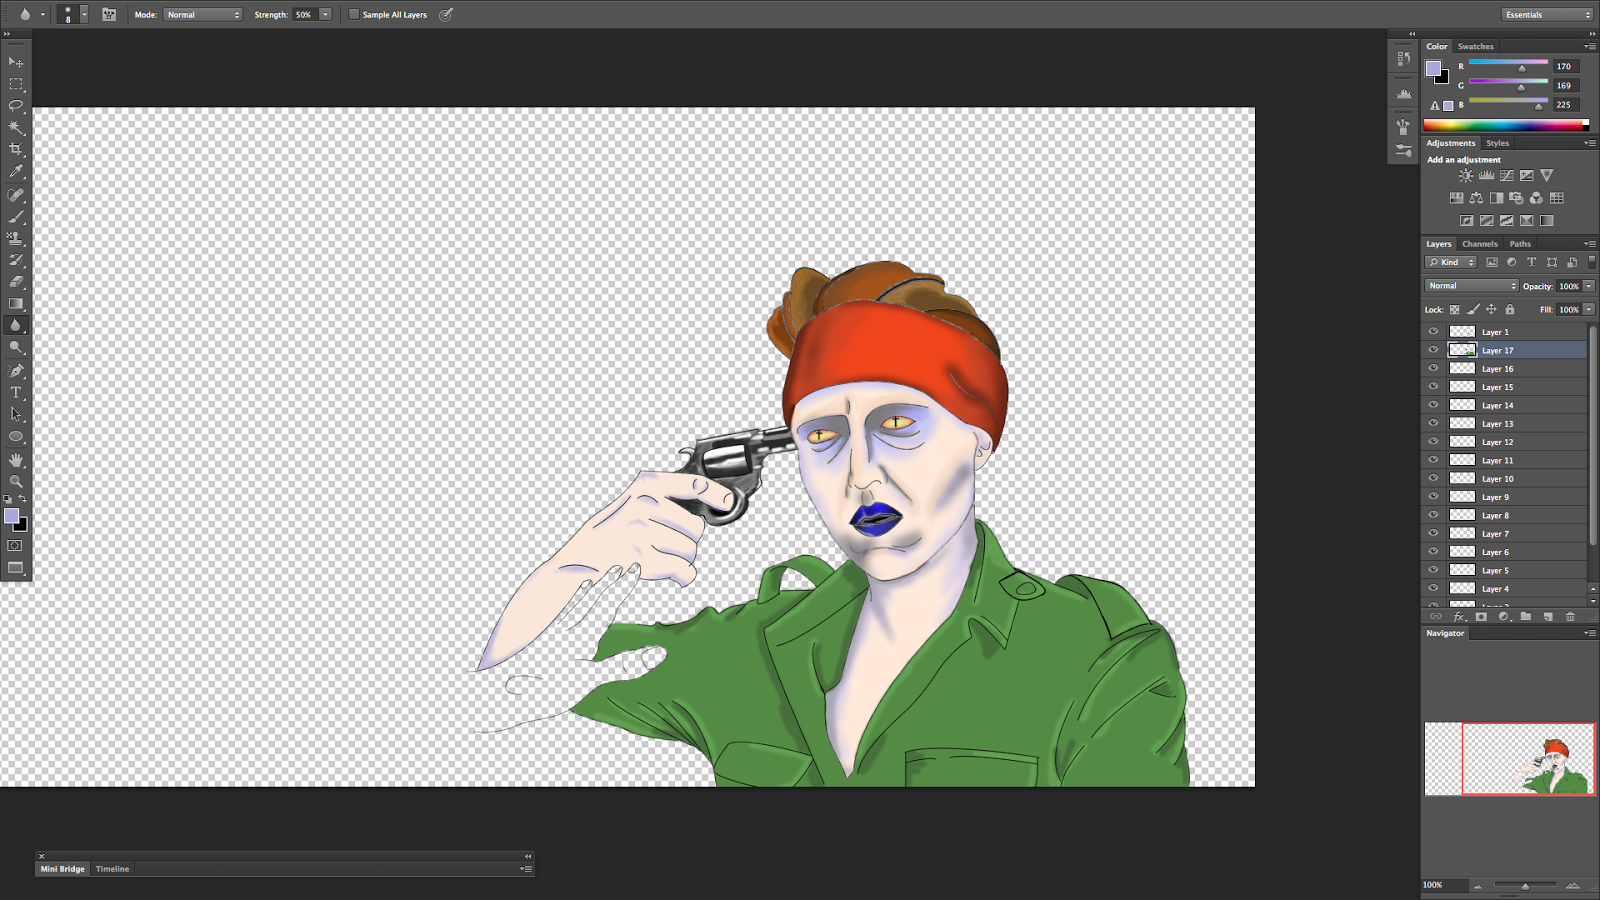
Task: Select the Clone Stamp tool
Action: pos(16,238)
